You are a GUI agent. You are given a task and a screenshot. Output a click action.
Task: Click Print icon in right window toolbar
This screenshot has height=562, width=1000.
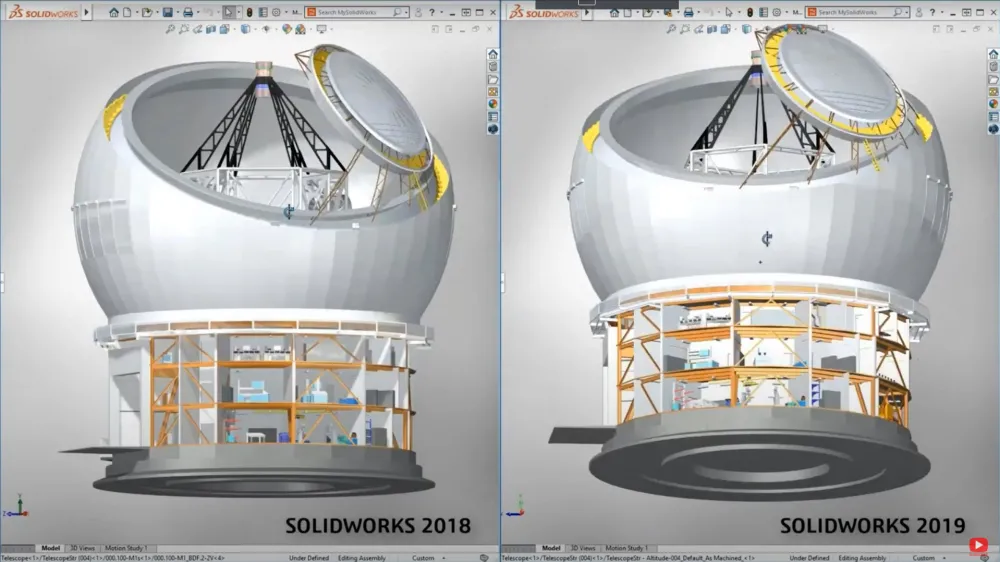pos(689,12)
